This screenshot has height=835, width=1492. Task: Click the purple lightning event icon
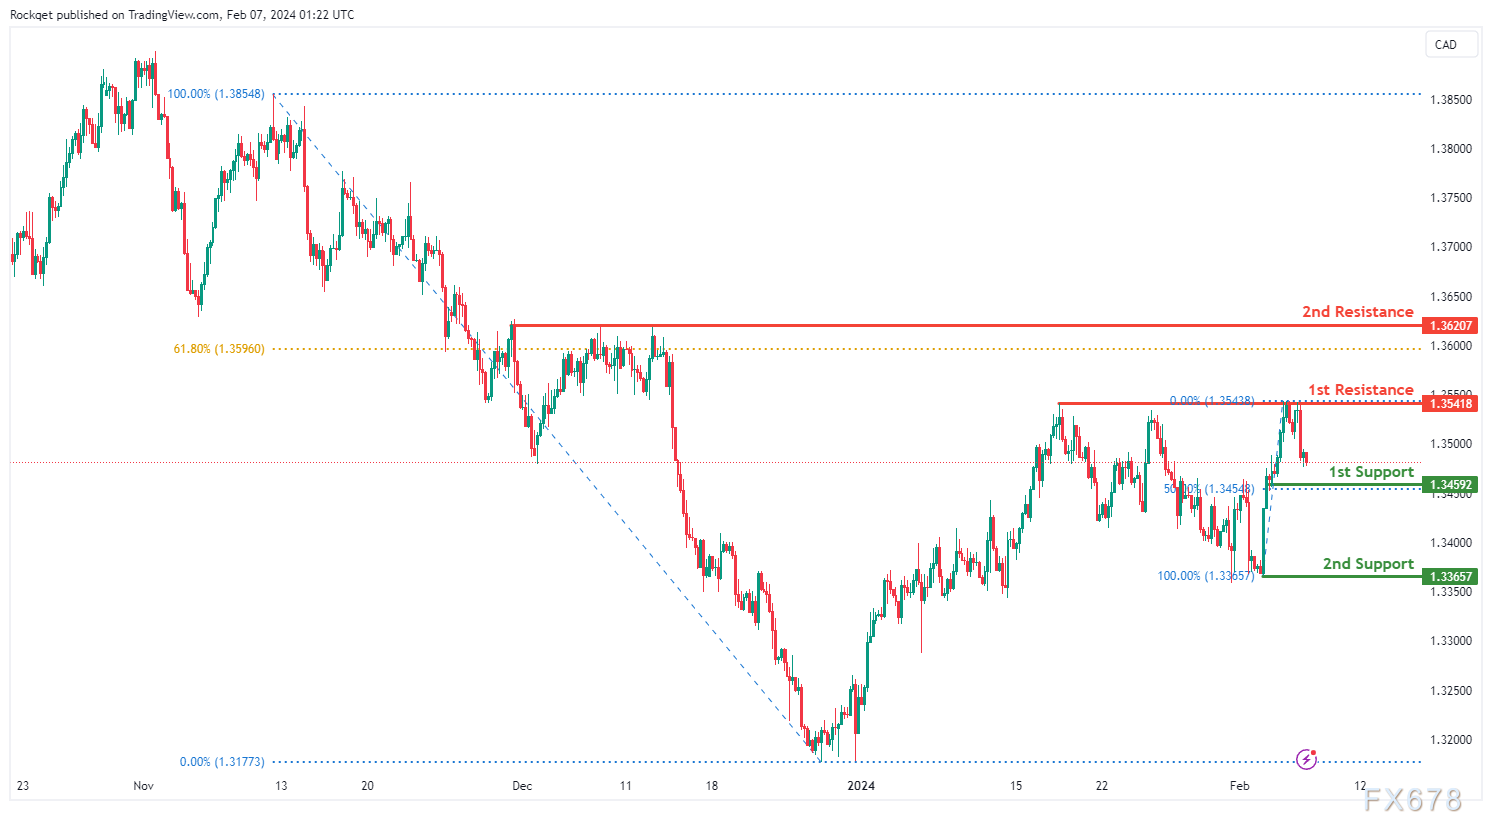pyautogui.click(x=1306, y=760)
